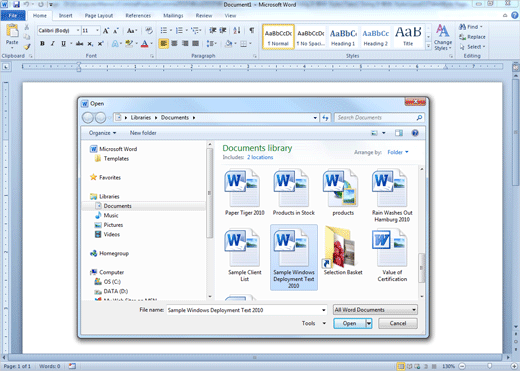
Task: Open the Organize menu in Open dialog
Action: 102,133
